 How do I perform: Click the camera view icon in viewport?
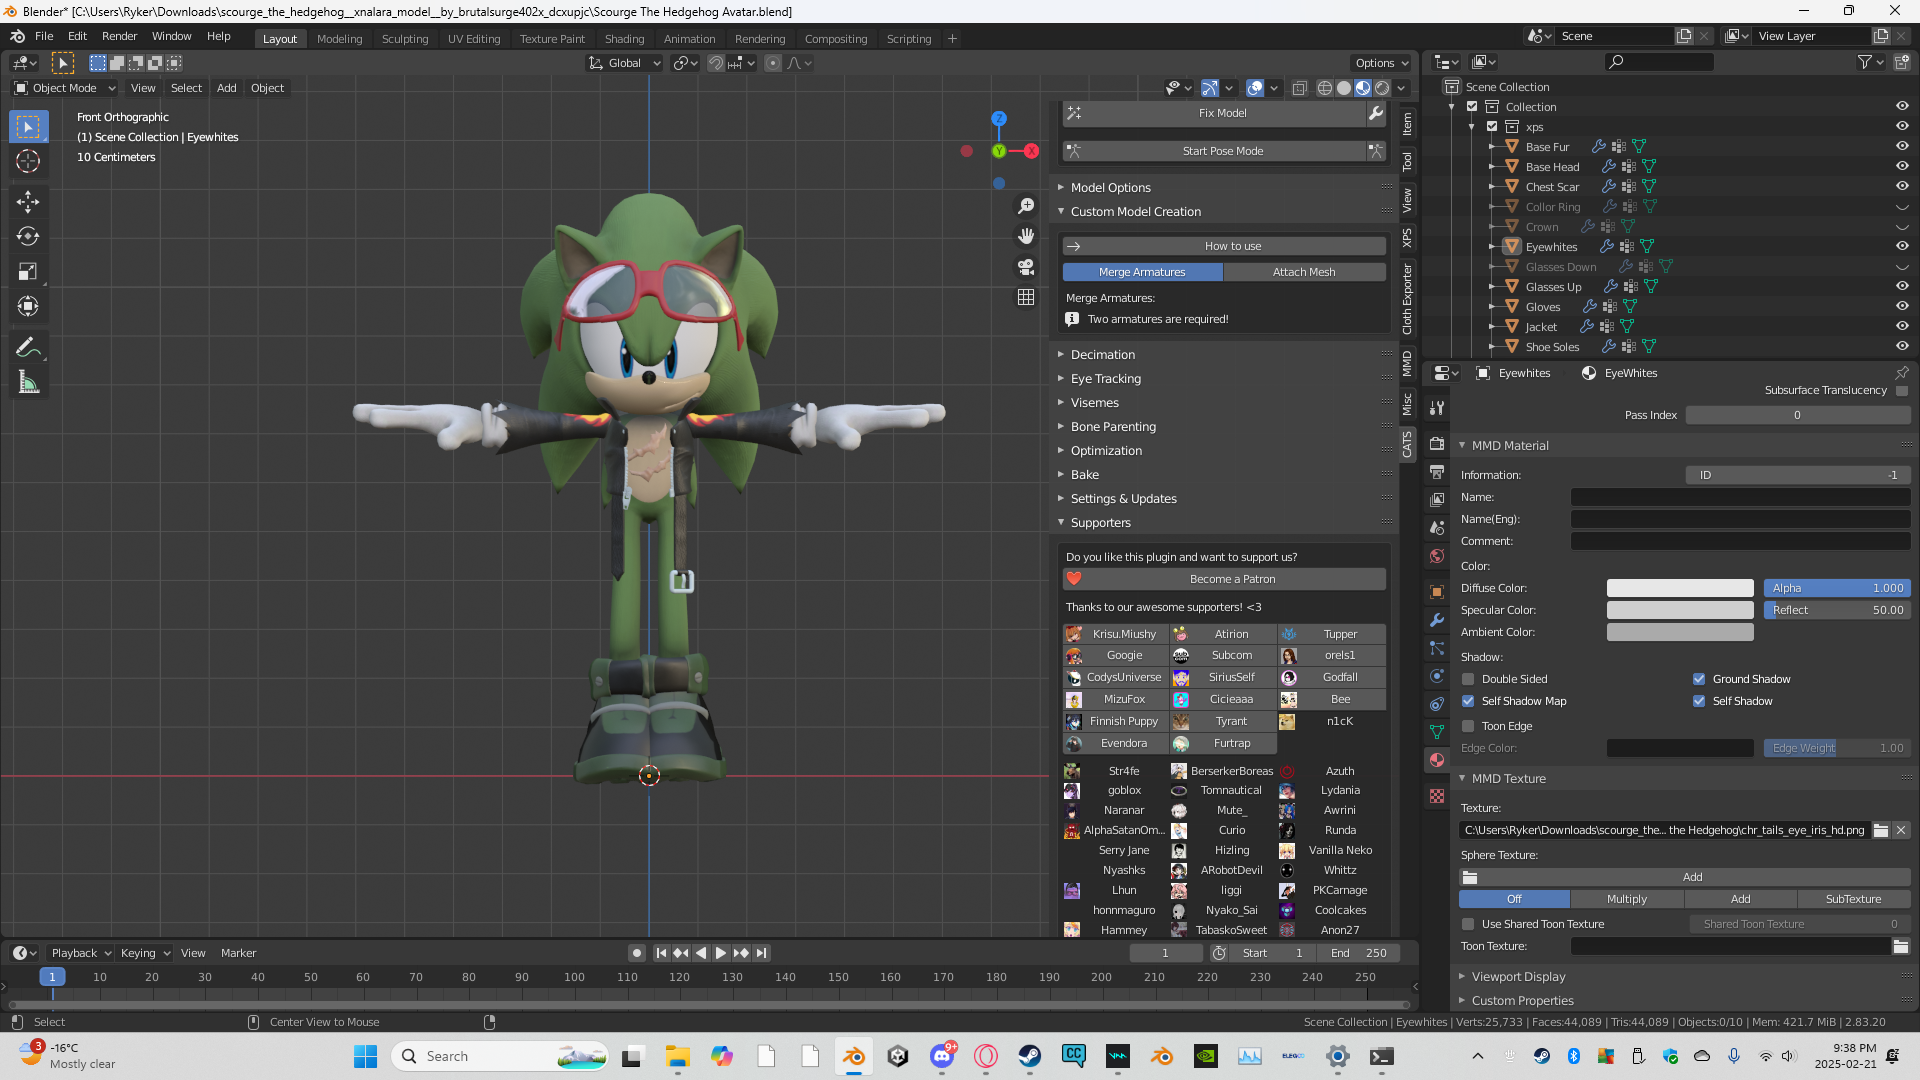[1026, 267]
